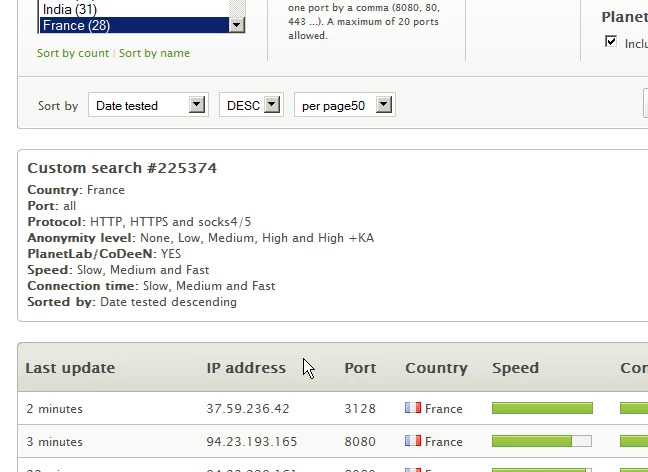The image size is (648, 472).
Task: Click Sort by name link
Action: [154, 53]
